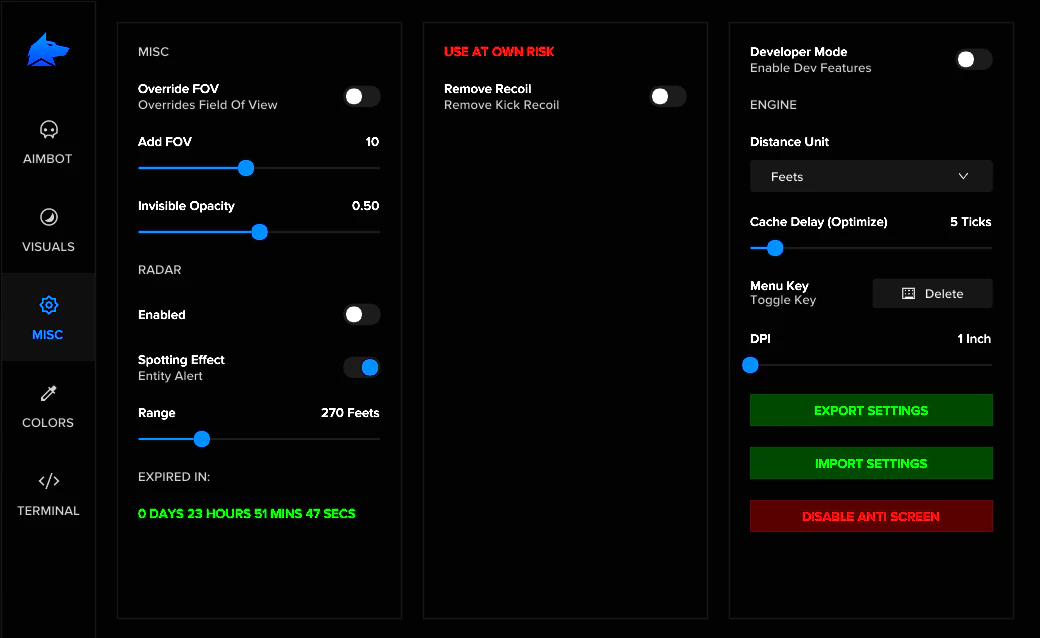
Task: Click the chevron arrow of Distance Unit
Action: coord(963,176)
